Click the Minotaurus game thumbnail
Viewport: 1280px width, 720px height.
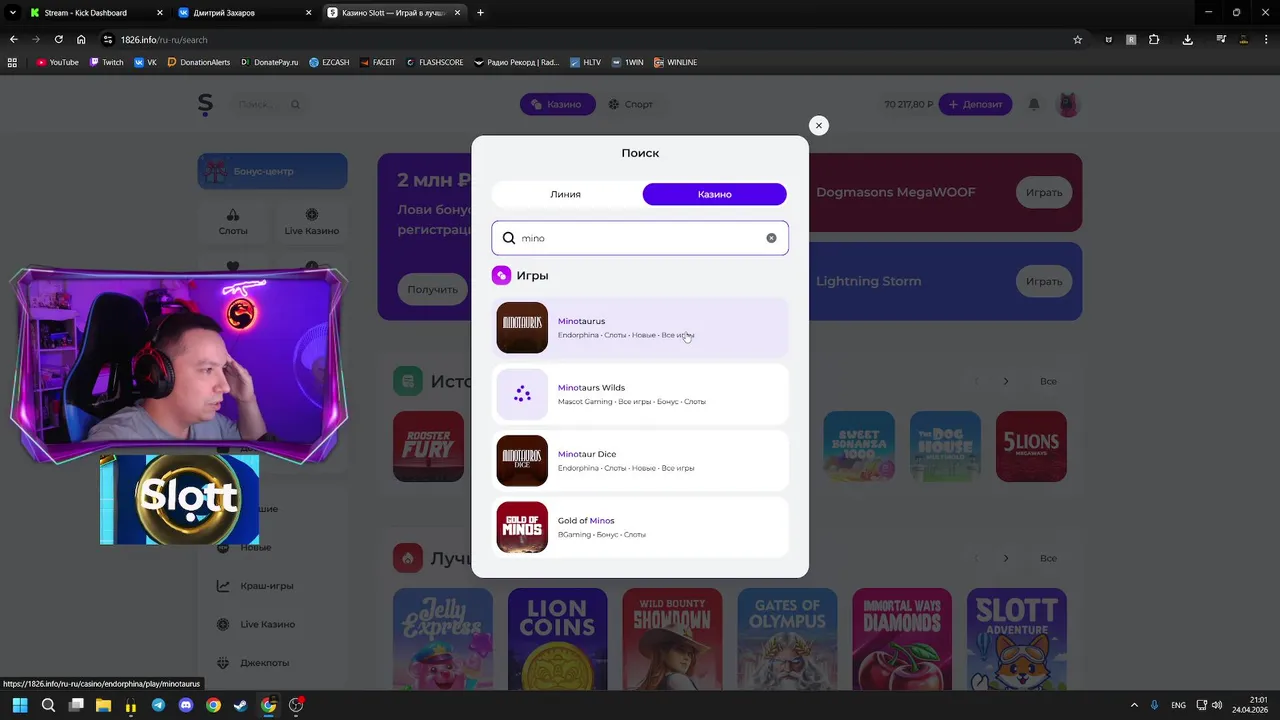pos(522,327)
